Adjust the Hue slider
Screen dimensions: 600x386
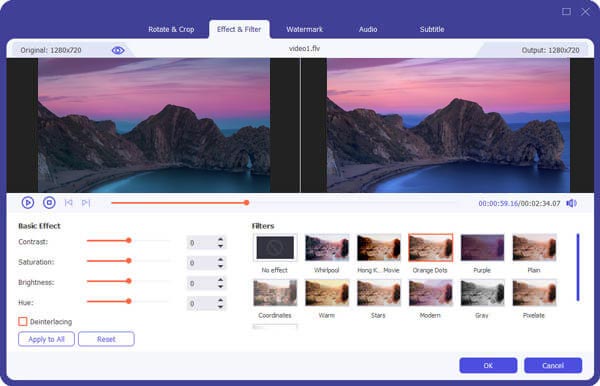tap(129, 301)
